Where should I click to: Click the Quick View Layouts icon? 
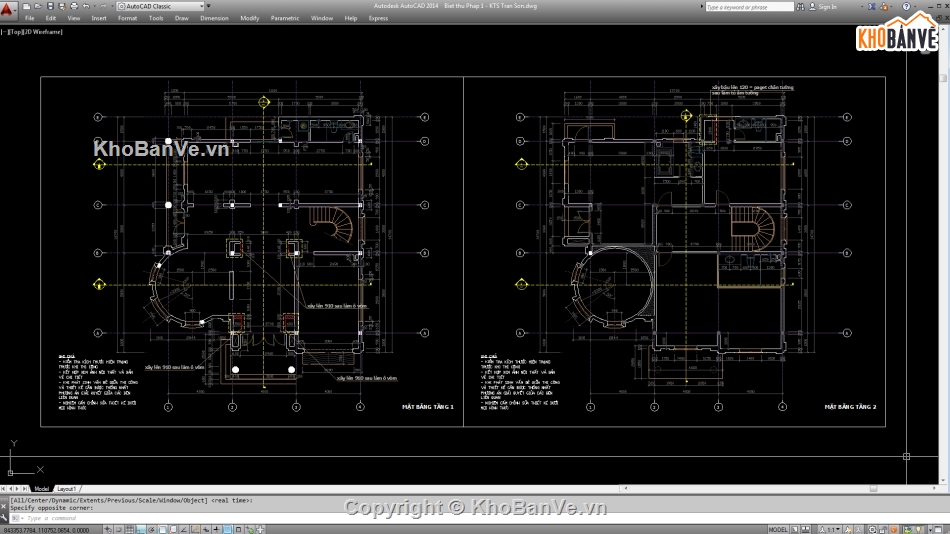794,529
